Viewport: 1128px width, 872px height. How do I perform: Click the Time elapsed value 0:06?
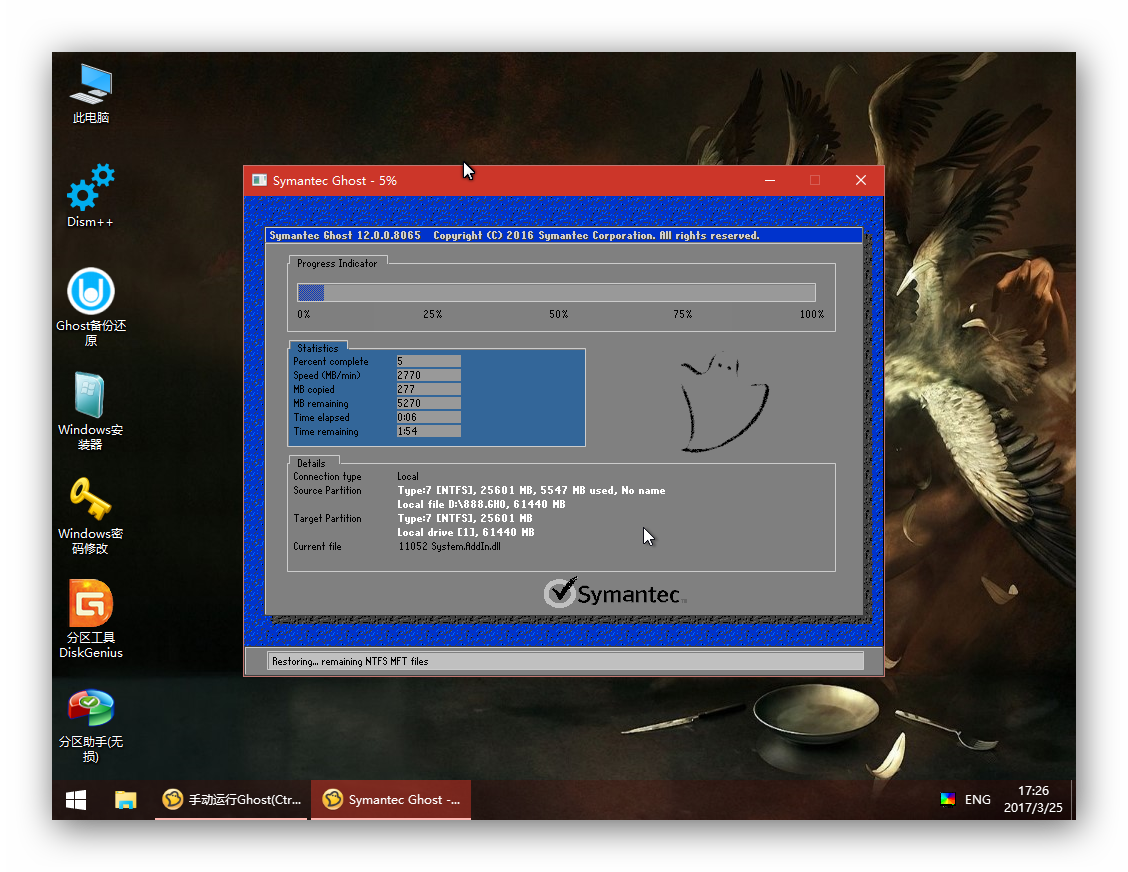coord(428,417)
